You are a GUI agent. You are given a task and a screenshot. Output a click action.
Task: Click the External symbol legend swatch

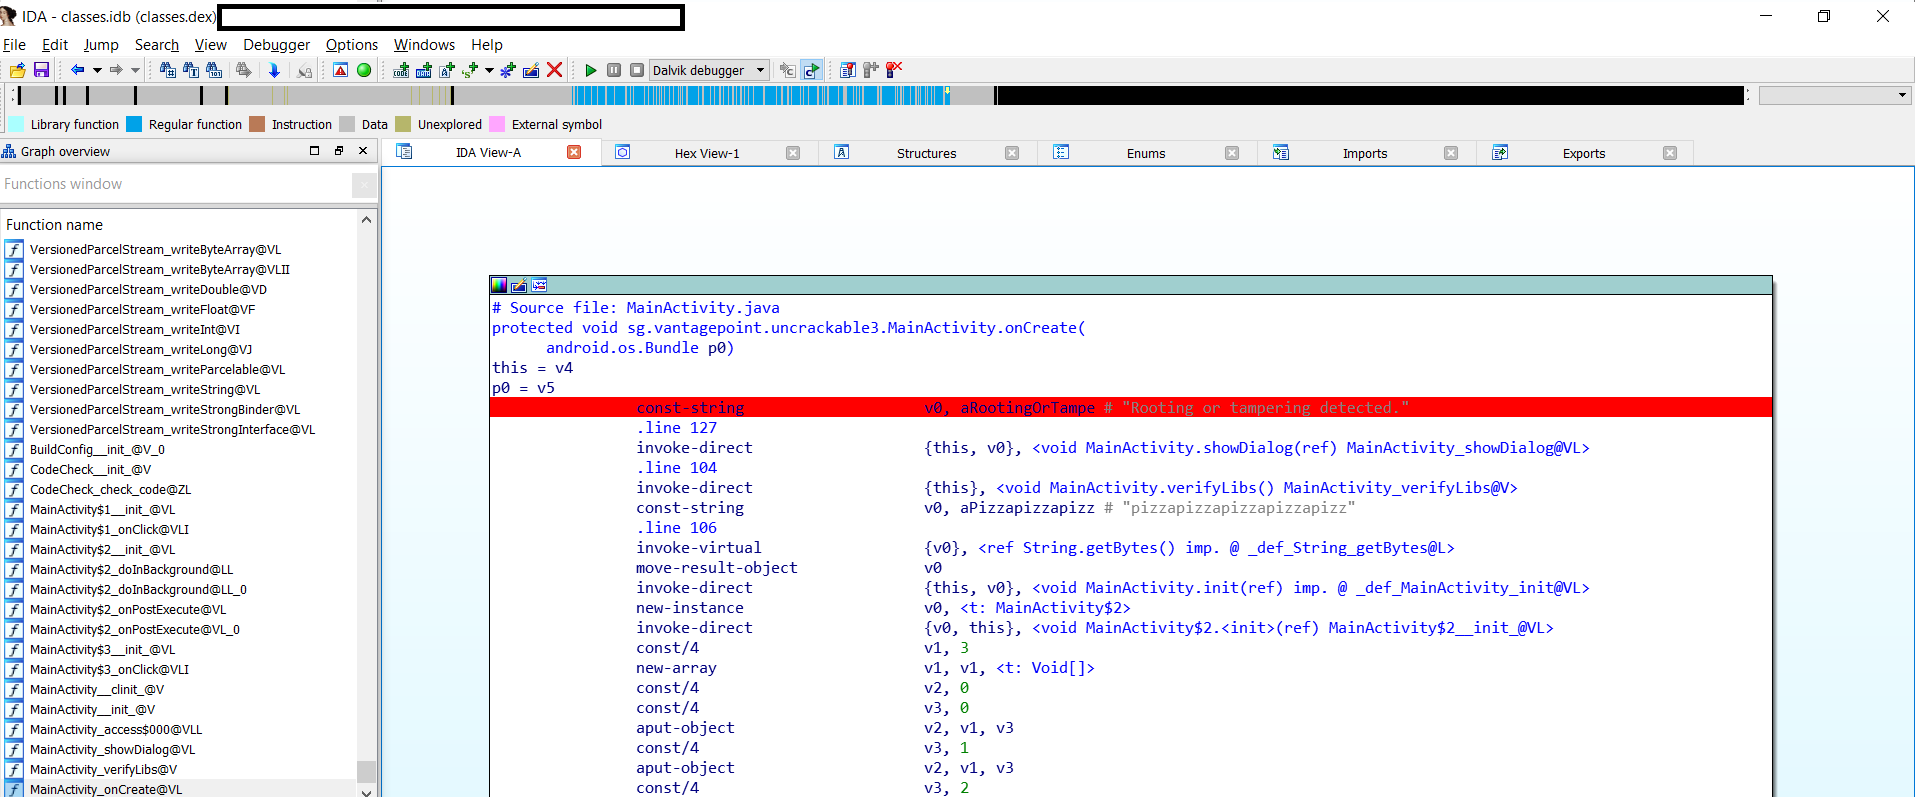click(x=497, y=124)
